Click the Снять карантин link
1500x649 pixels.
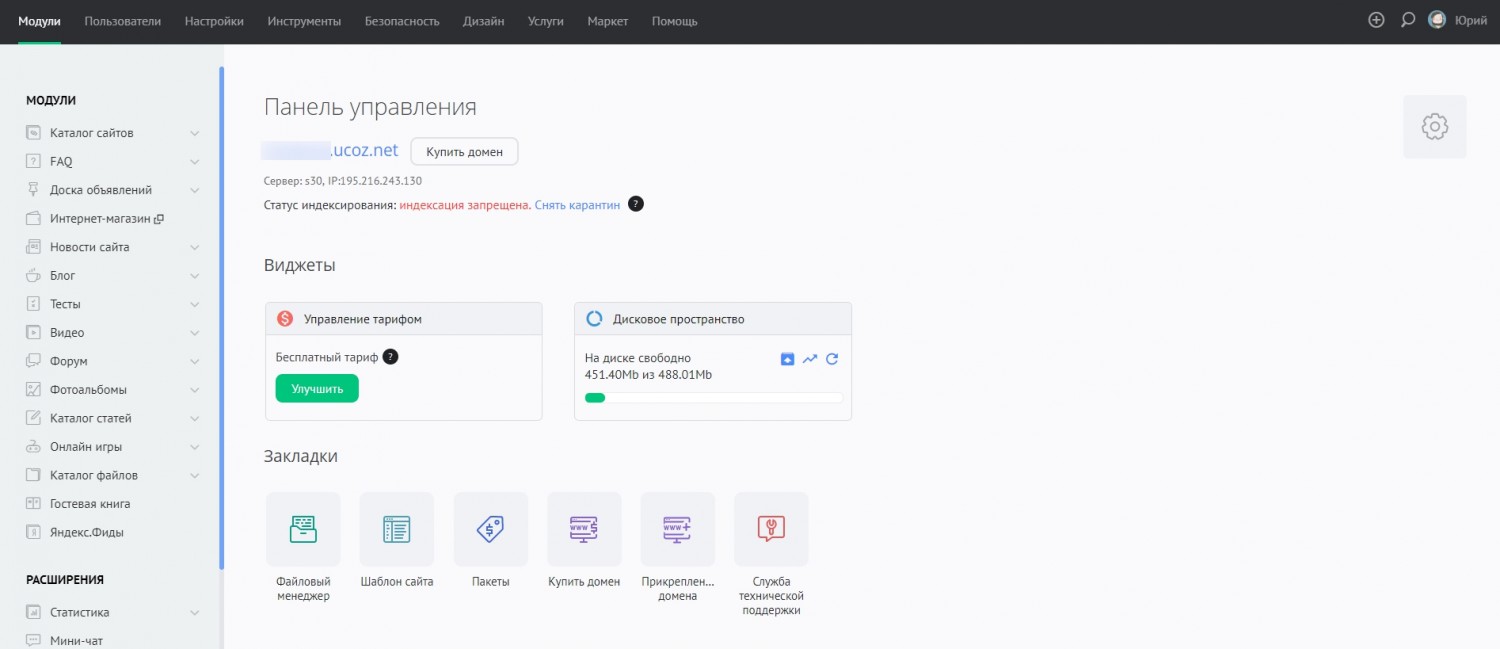(x=577, y=205)
